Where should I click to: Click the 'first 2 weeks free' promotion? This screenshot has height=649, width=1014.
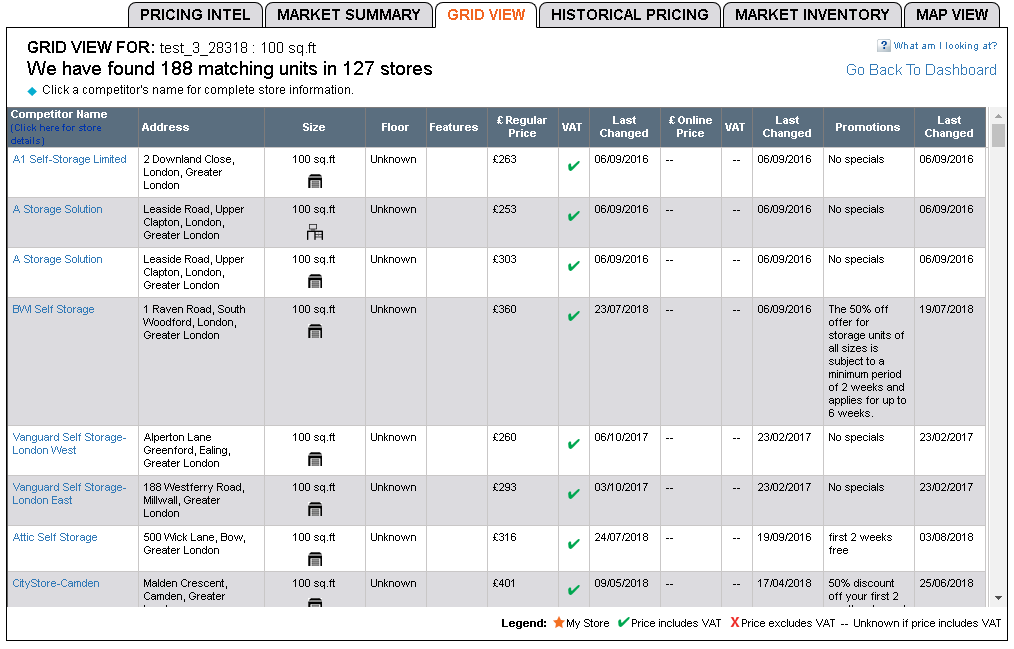860,543
